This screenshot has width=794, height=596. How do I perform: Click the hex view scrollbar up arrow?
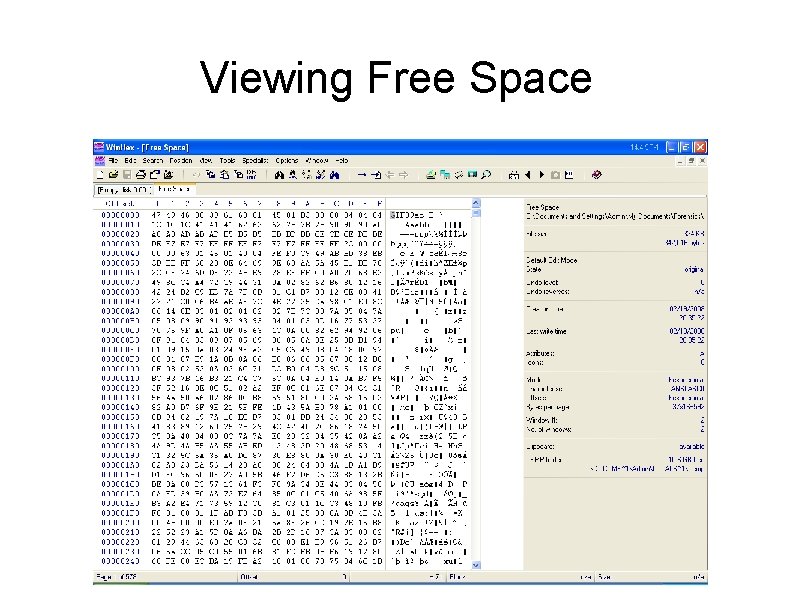[x=476, y=203]
